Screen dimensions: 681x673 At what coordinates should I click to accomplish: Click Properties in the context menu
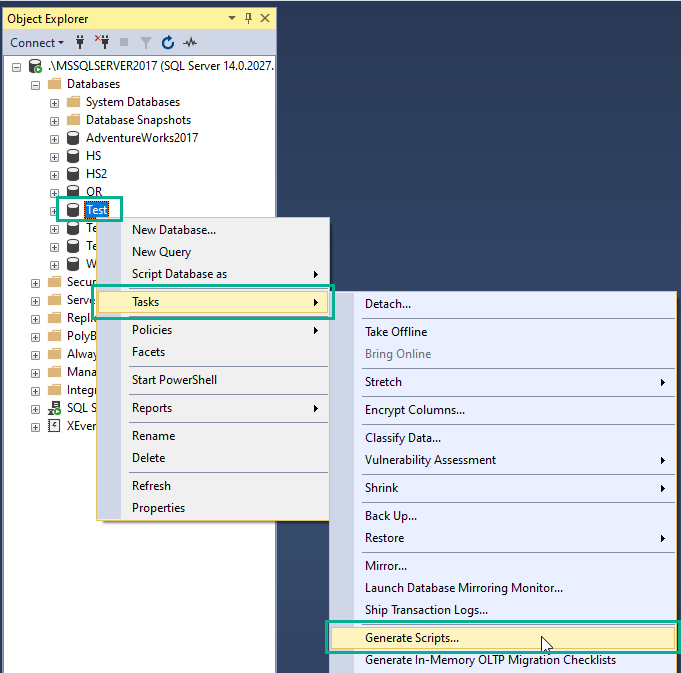click(158, 508)
